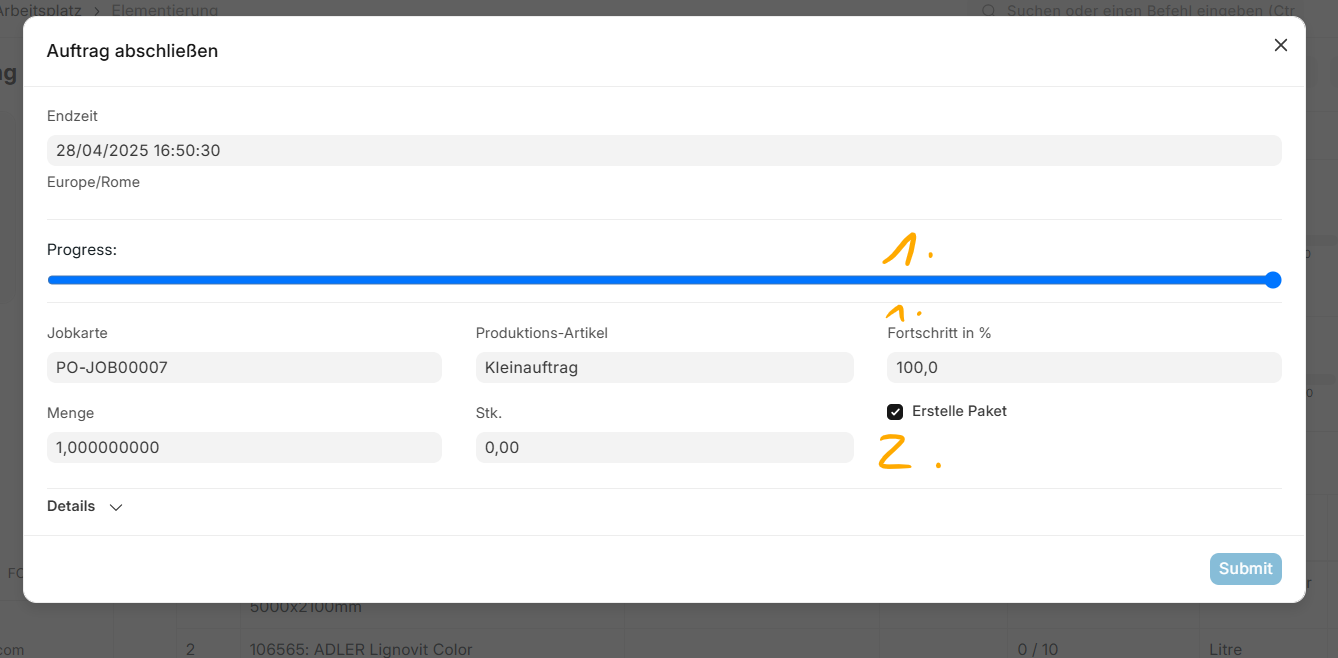Expand the Details section chevron

point(116,507)
